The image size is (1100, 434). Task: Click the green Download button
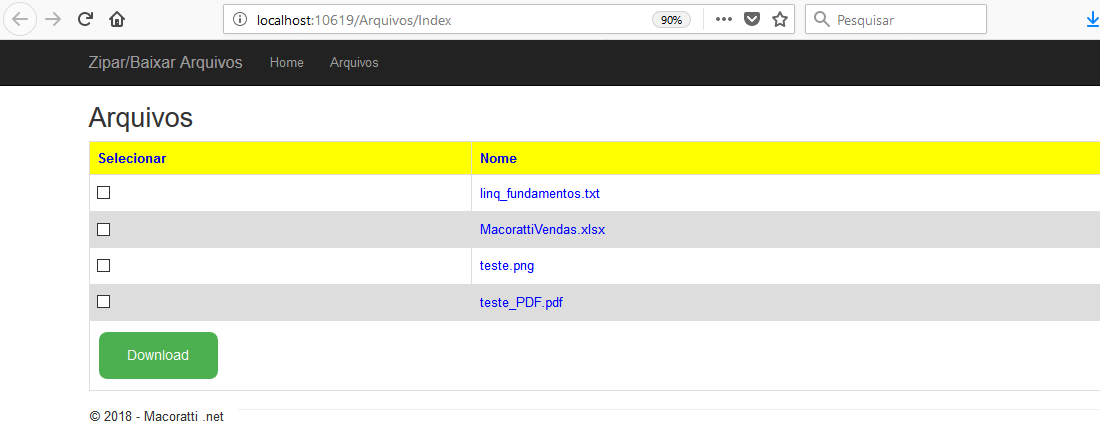[x=159, y=355]
